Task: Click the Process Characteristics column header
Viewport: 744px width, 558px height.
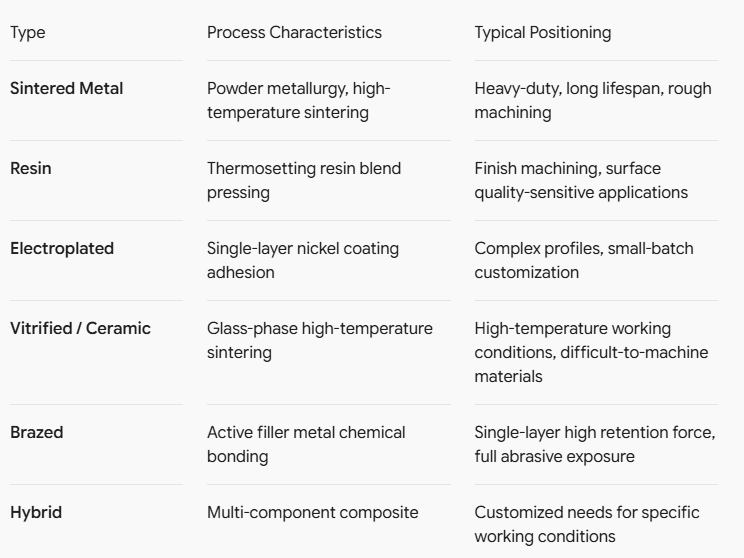Action: pyautogui.click(x=294, y=33)
